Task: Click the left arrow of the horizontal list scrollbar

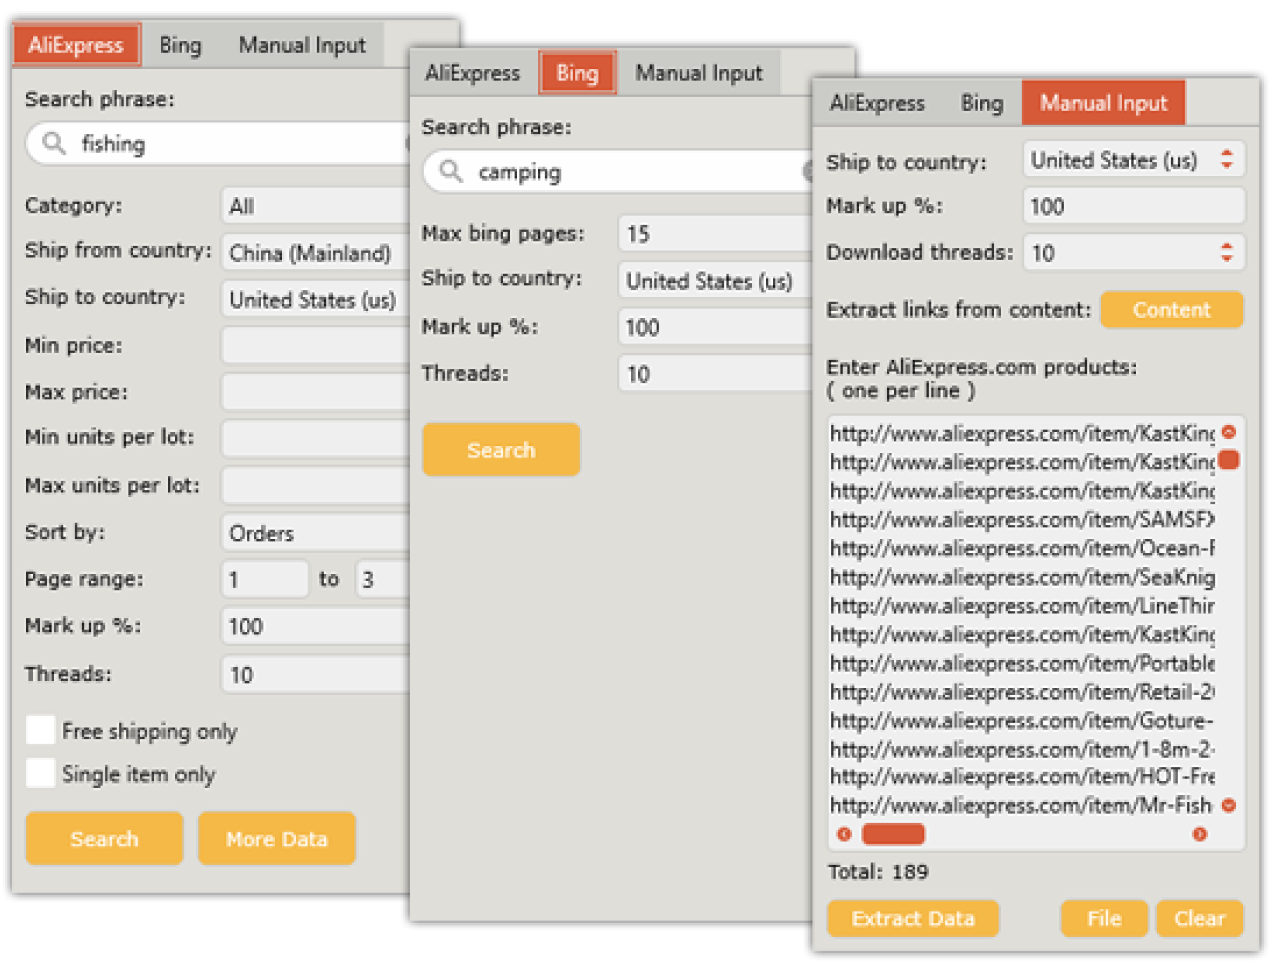Action: tap(845, 833)
